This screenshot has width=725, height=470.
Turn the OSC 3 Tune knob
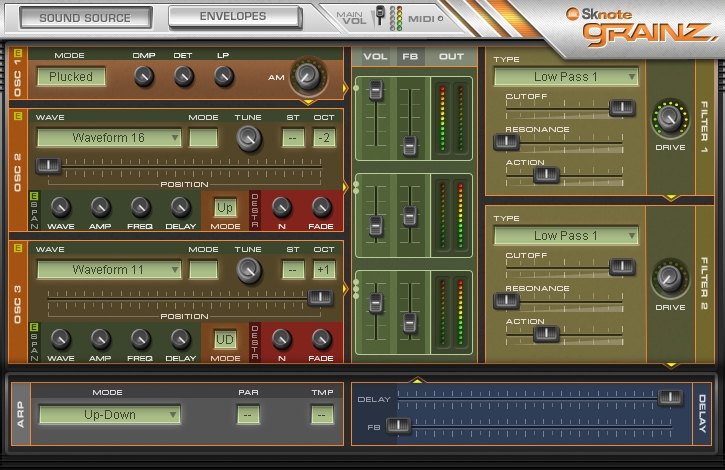pyautogui.click(x=249, y=270)
